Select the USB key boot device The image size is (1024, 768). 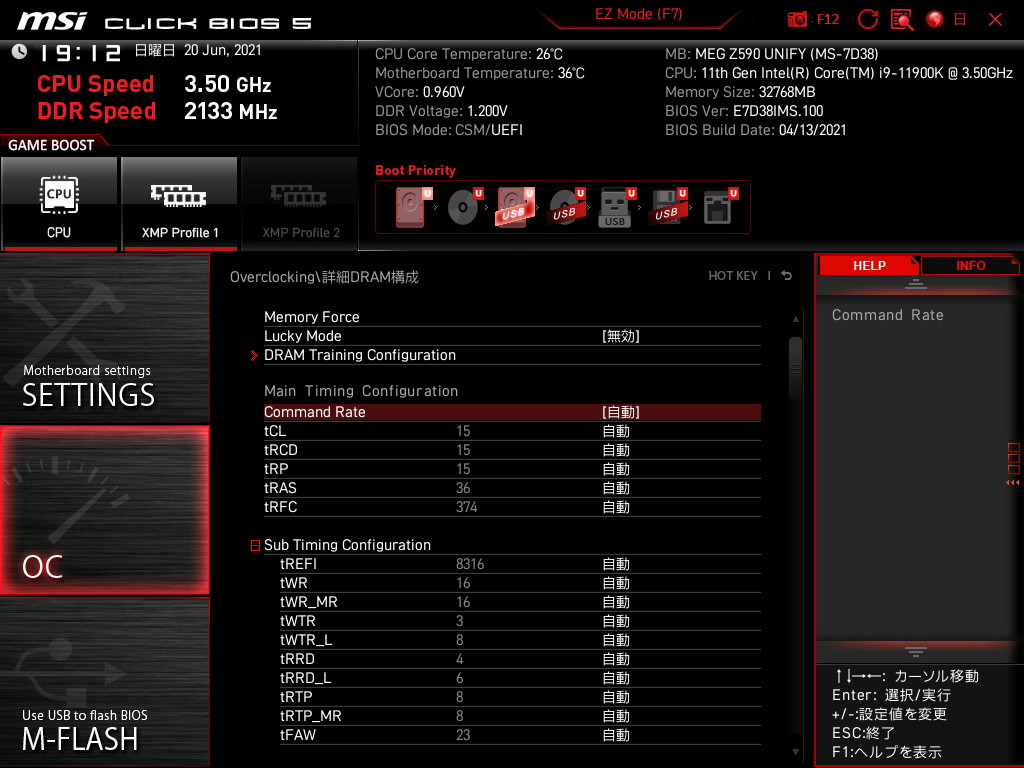pyautogui.click(x=616, y=208)
